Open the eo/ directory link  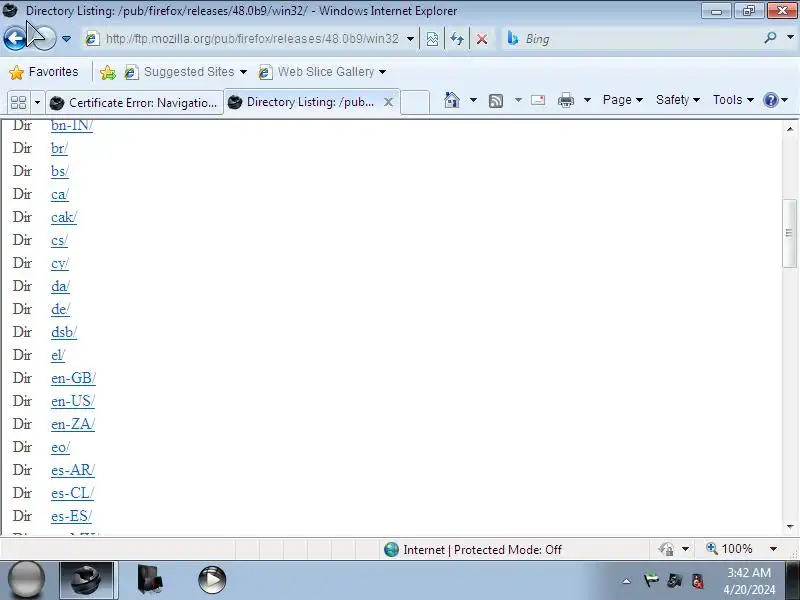click(x=60, y=447)
